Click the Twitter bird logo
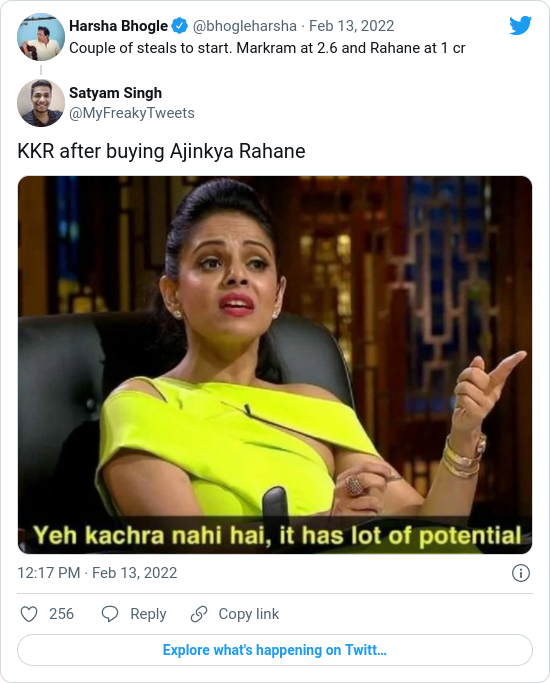 (x=520, y=25)
